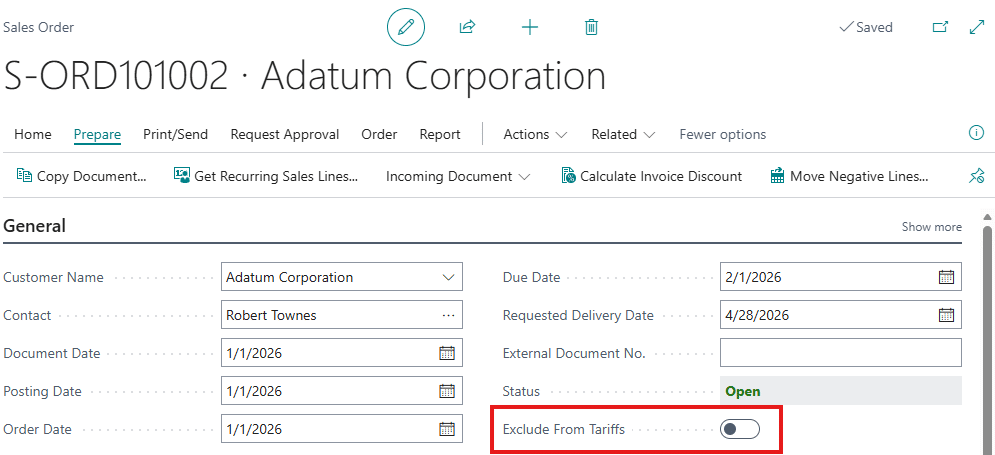
Task: Expand page with diagonal arrows icon
Action: click(977, 27)
